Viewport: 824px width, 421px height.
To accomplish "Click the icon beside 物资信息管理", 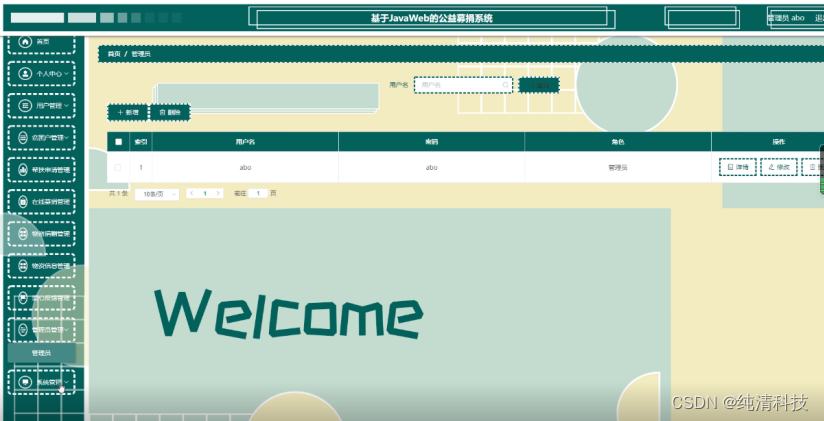I will [23, 265].
